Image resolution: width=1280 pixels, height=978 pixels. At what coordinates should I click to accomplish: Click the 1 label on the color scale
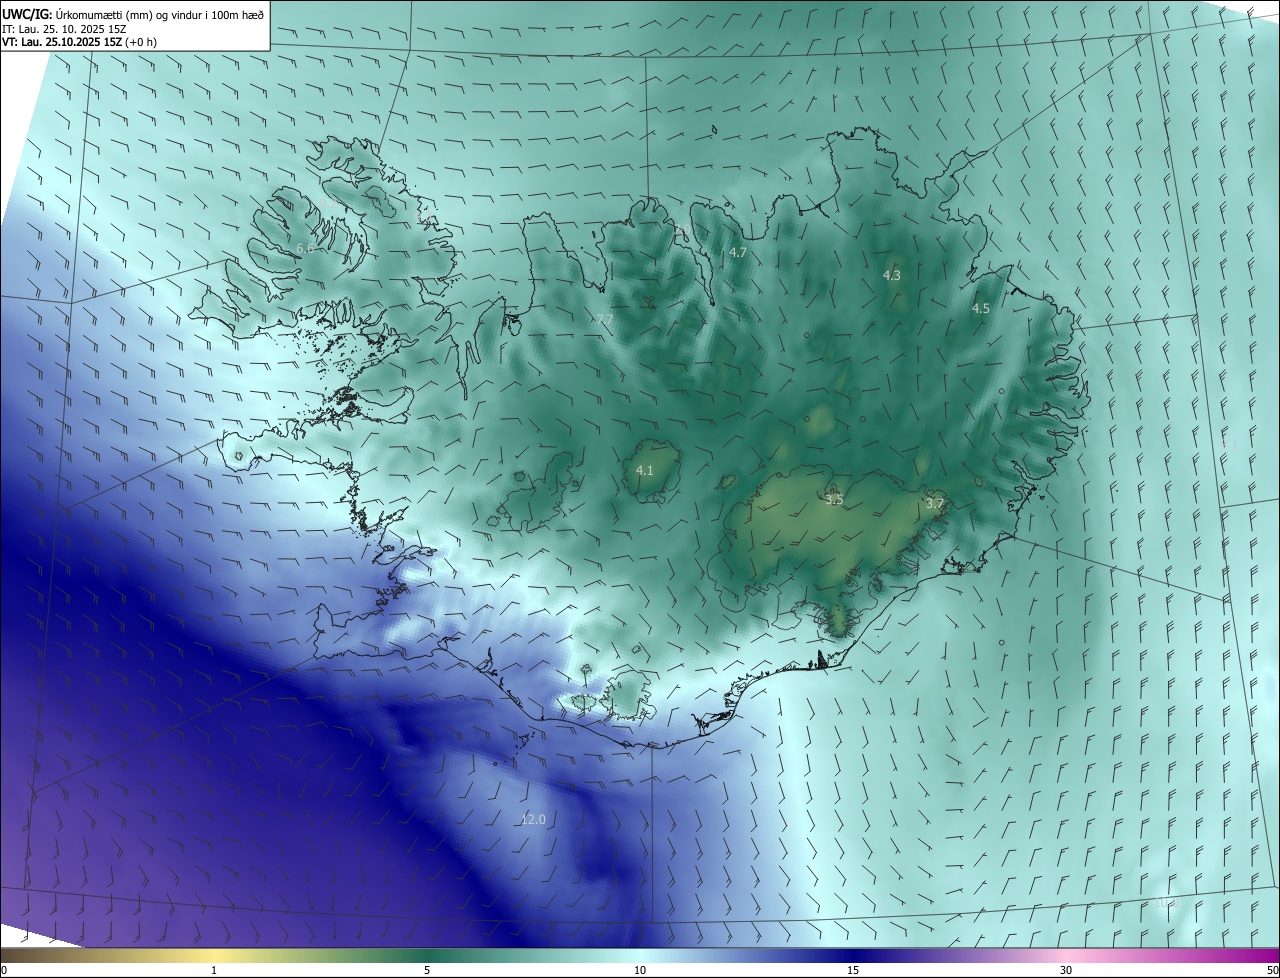point(215,970)
